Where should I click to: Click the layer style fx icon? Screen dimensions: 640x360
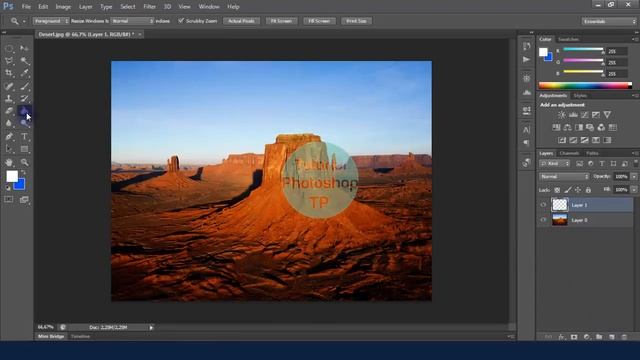[562, 337]
